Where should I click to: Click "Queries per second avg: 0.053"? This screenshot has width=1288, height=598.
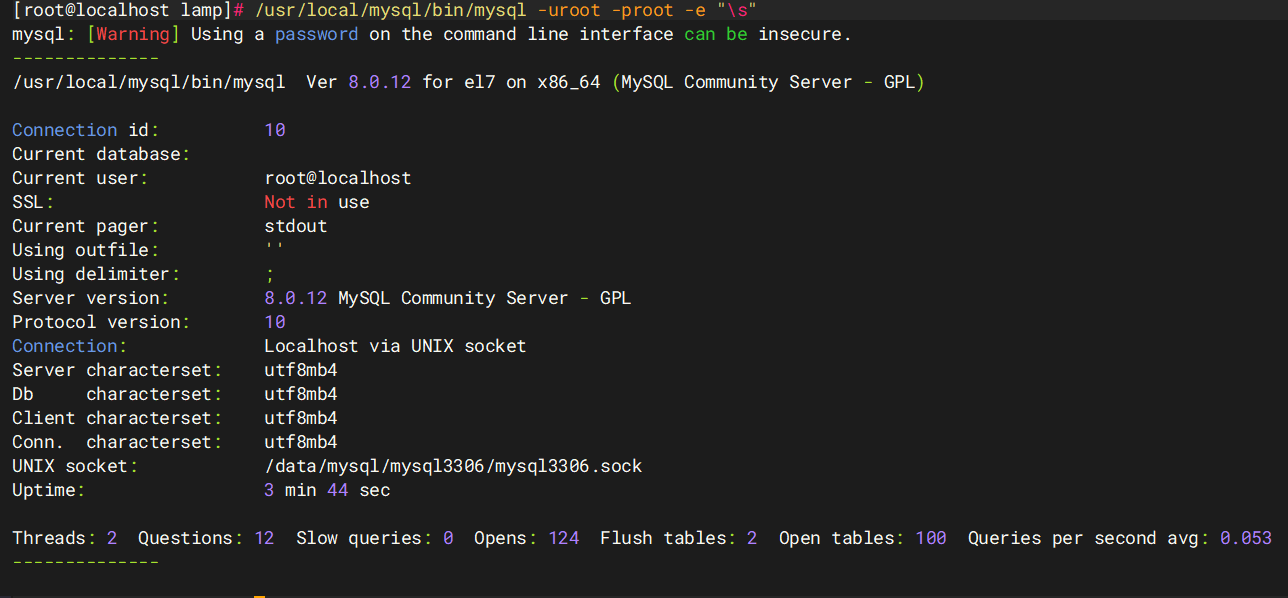coord(1120,538)
